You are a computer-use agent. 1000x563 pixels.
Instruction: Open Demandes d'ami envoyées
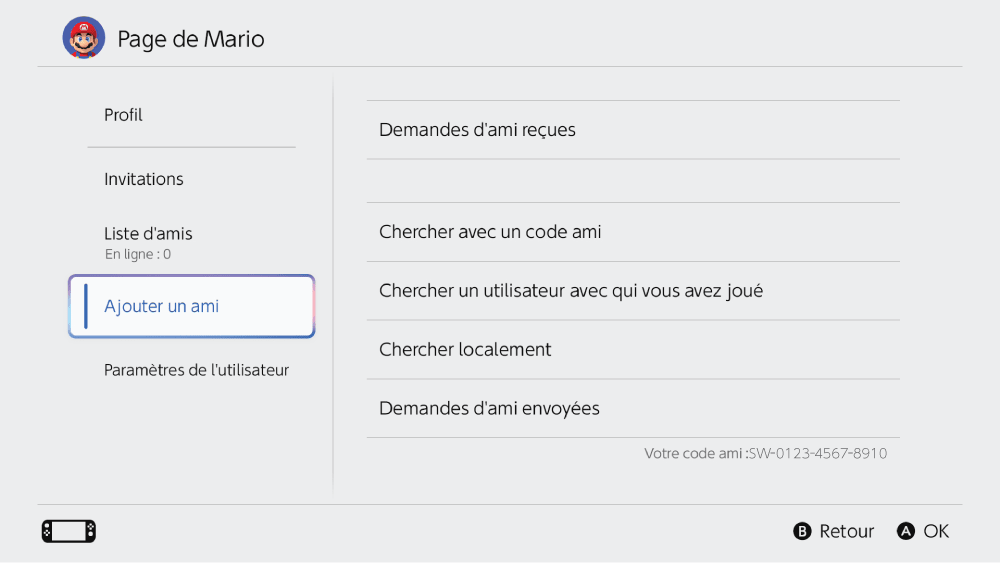point(489,408)
